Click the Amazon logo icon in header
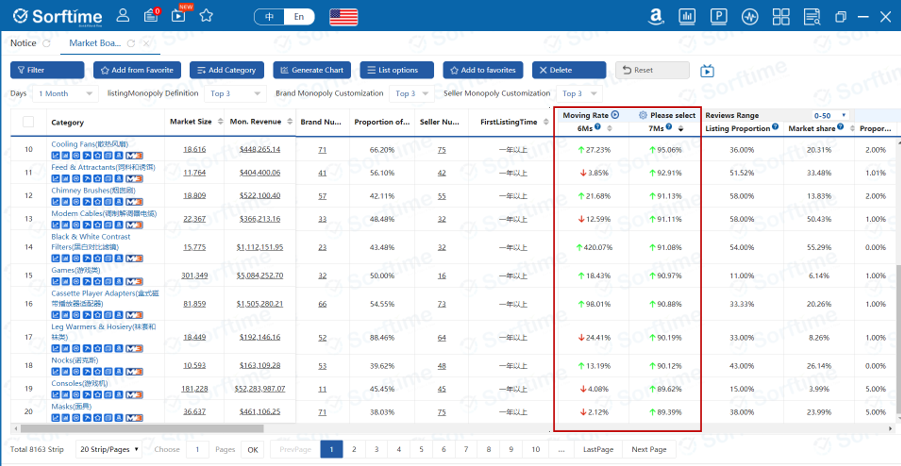The height and width of the screenshot is (466, 901). click(x=657, y=16)
